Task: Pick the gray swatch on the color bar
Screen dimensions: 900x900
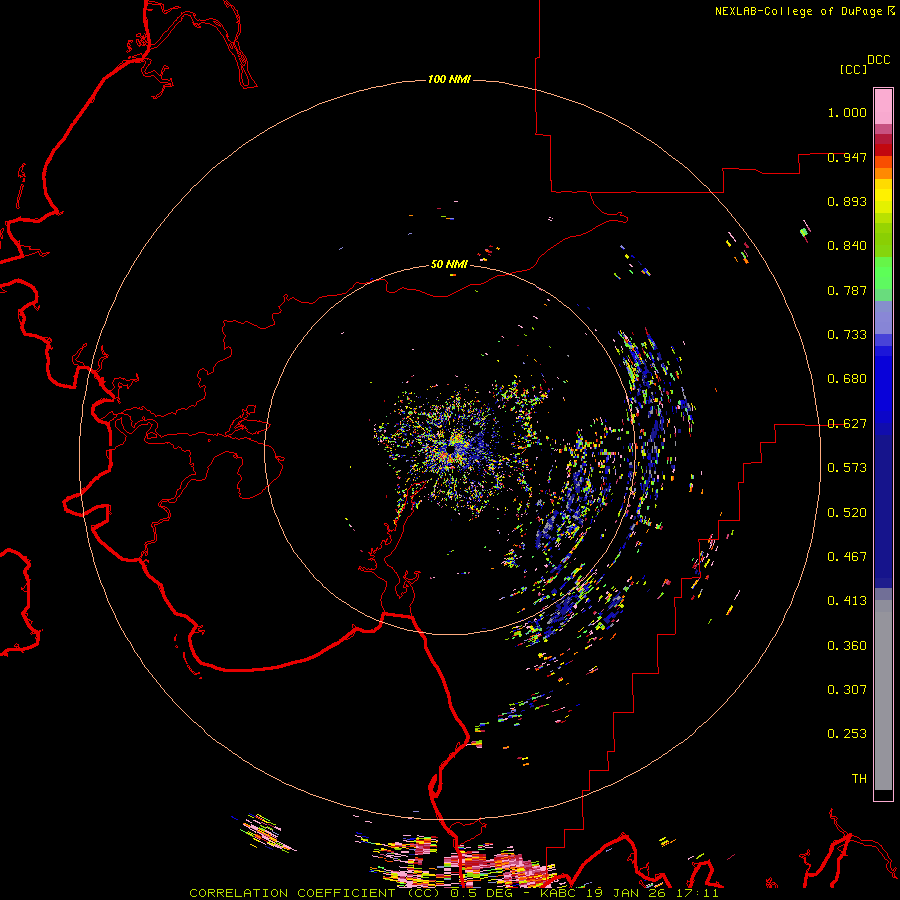Action: [883, 700]
